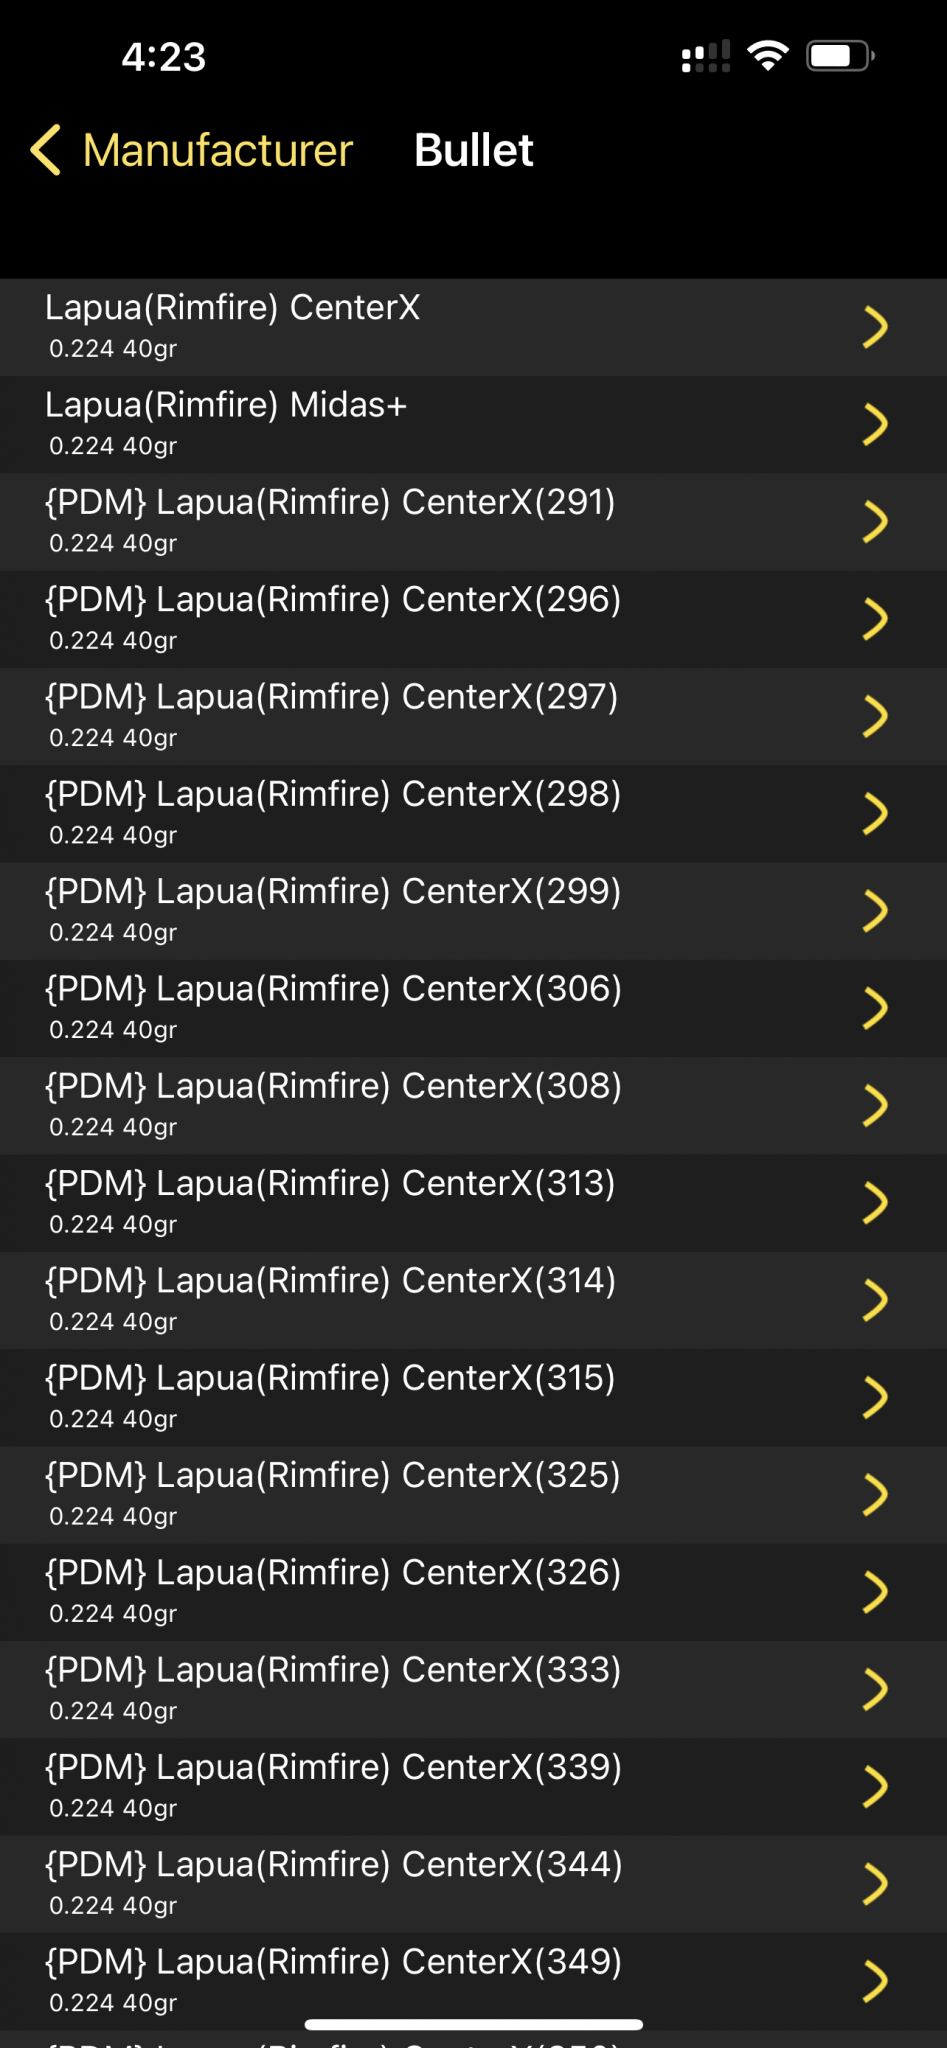Open {PDM} Lapua CenterX(306) entry
The width and height of the screenshot is (947, 2048).
click(x=333, y=1007)
